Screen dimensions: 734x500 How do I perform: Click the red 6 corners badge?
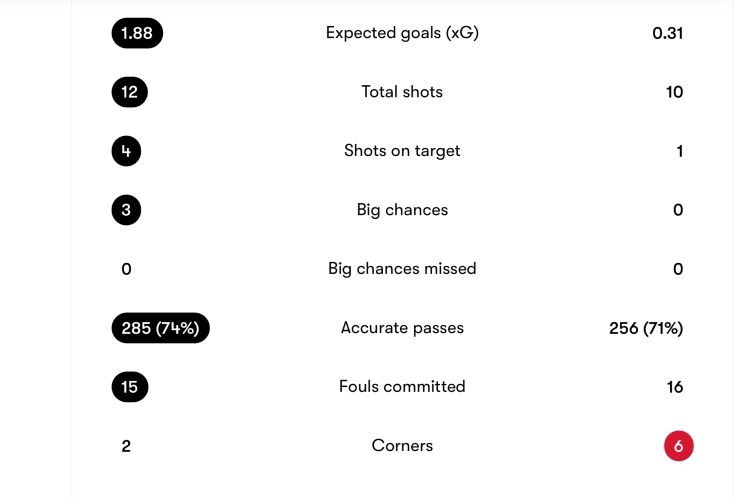point(678,446)
